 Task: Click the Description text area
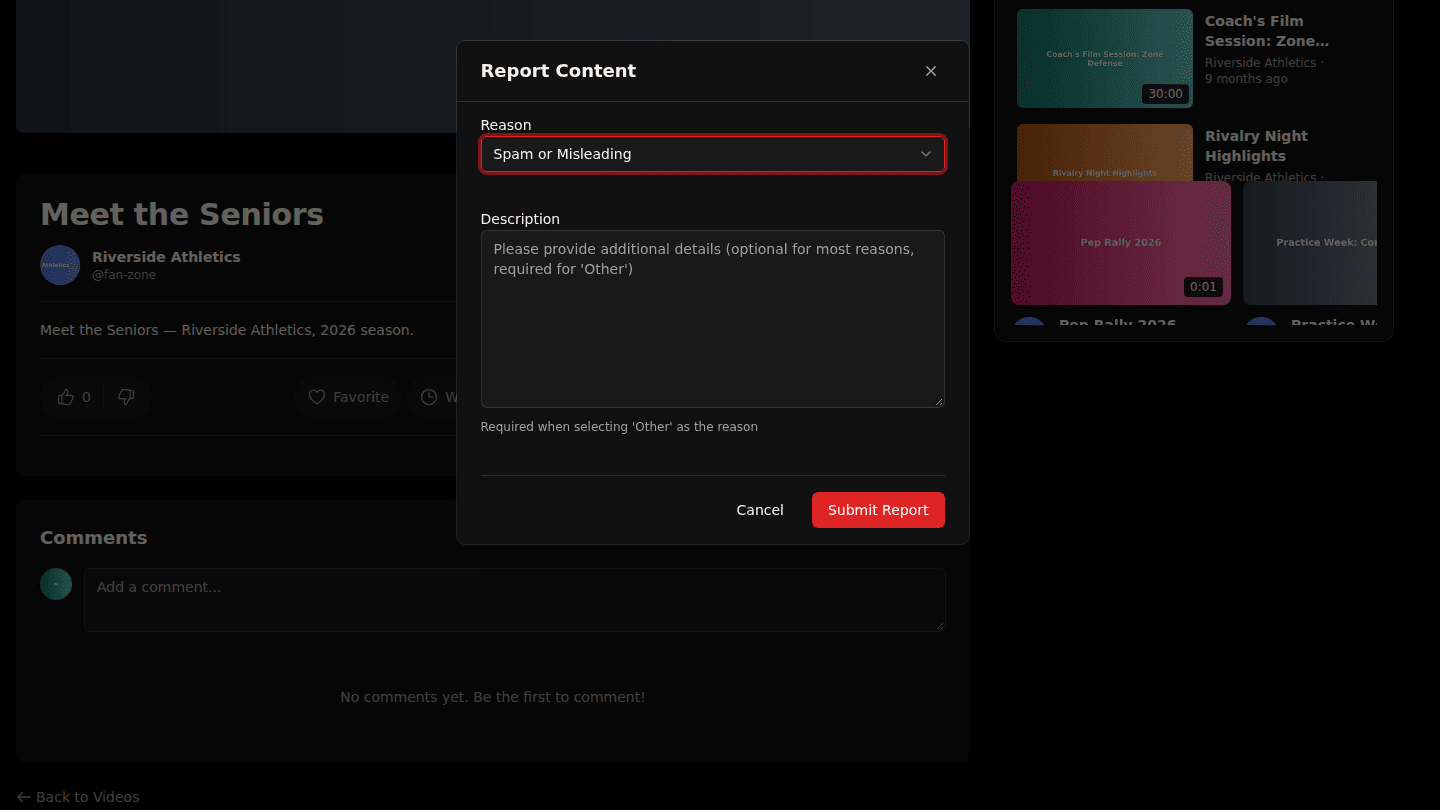713,319
